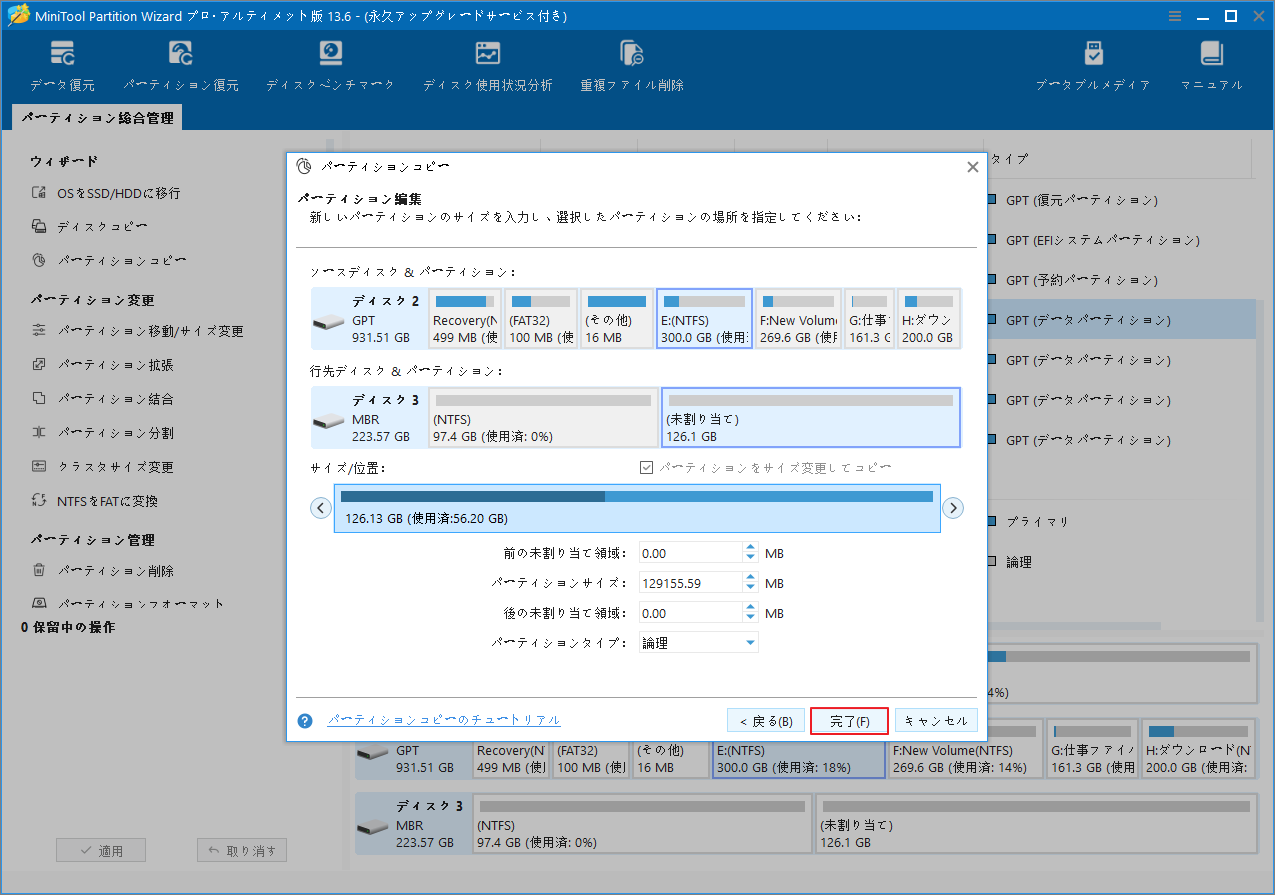This screenshot has width=1275, height=895.
Task: Select source partition (その他) 16 MB in dialog
Action: 617,318
